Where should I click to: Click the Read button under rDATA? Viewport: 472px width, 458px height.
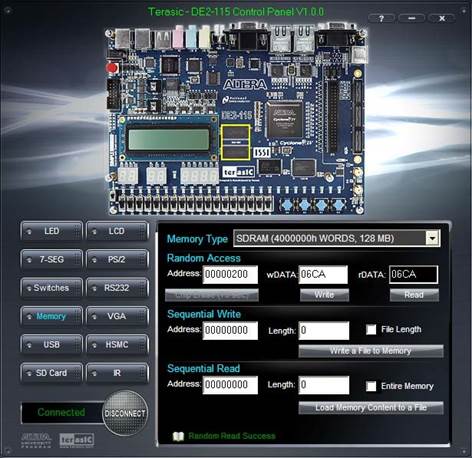(414, 295)
